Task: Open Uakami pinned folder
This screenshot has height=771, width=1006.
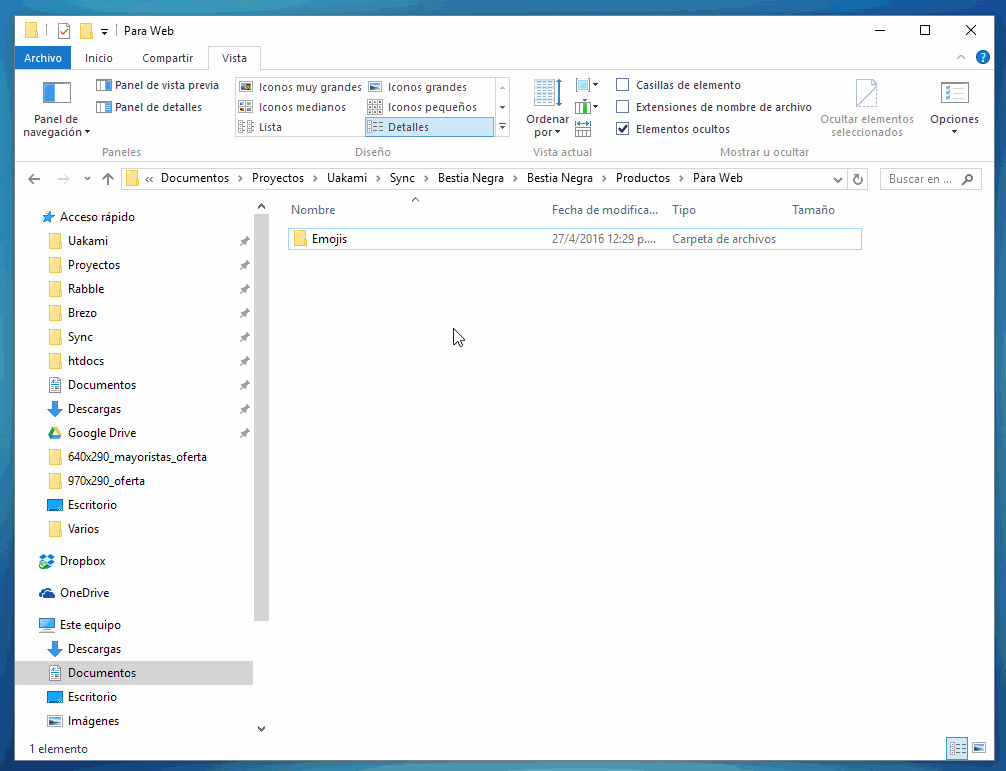Action: 88,241
